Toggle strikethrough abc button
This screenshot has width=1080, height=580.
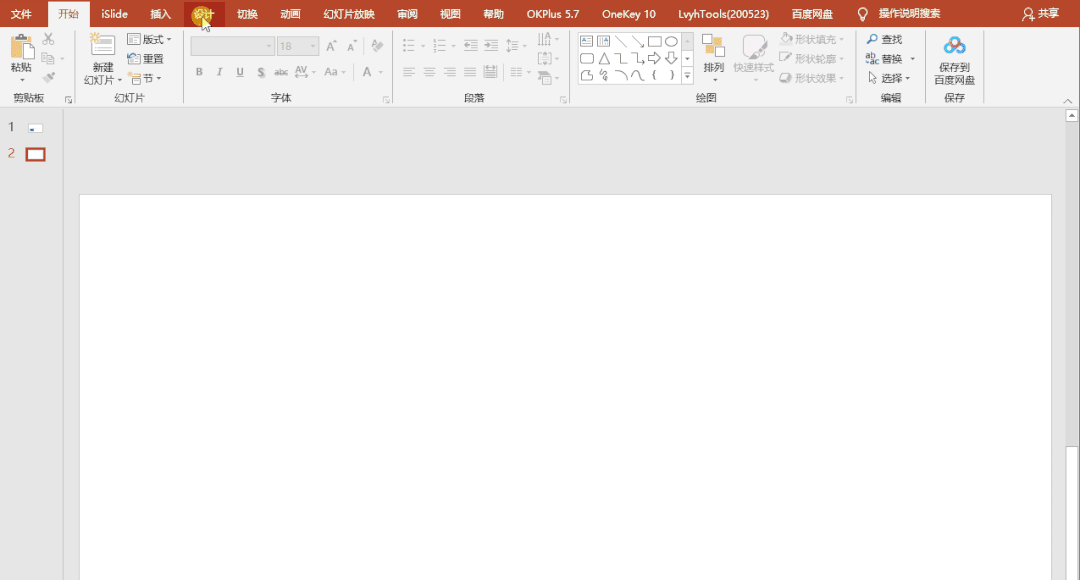pos(281,72)
